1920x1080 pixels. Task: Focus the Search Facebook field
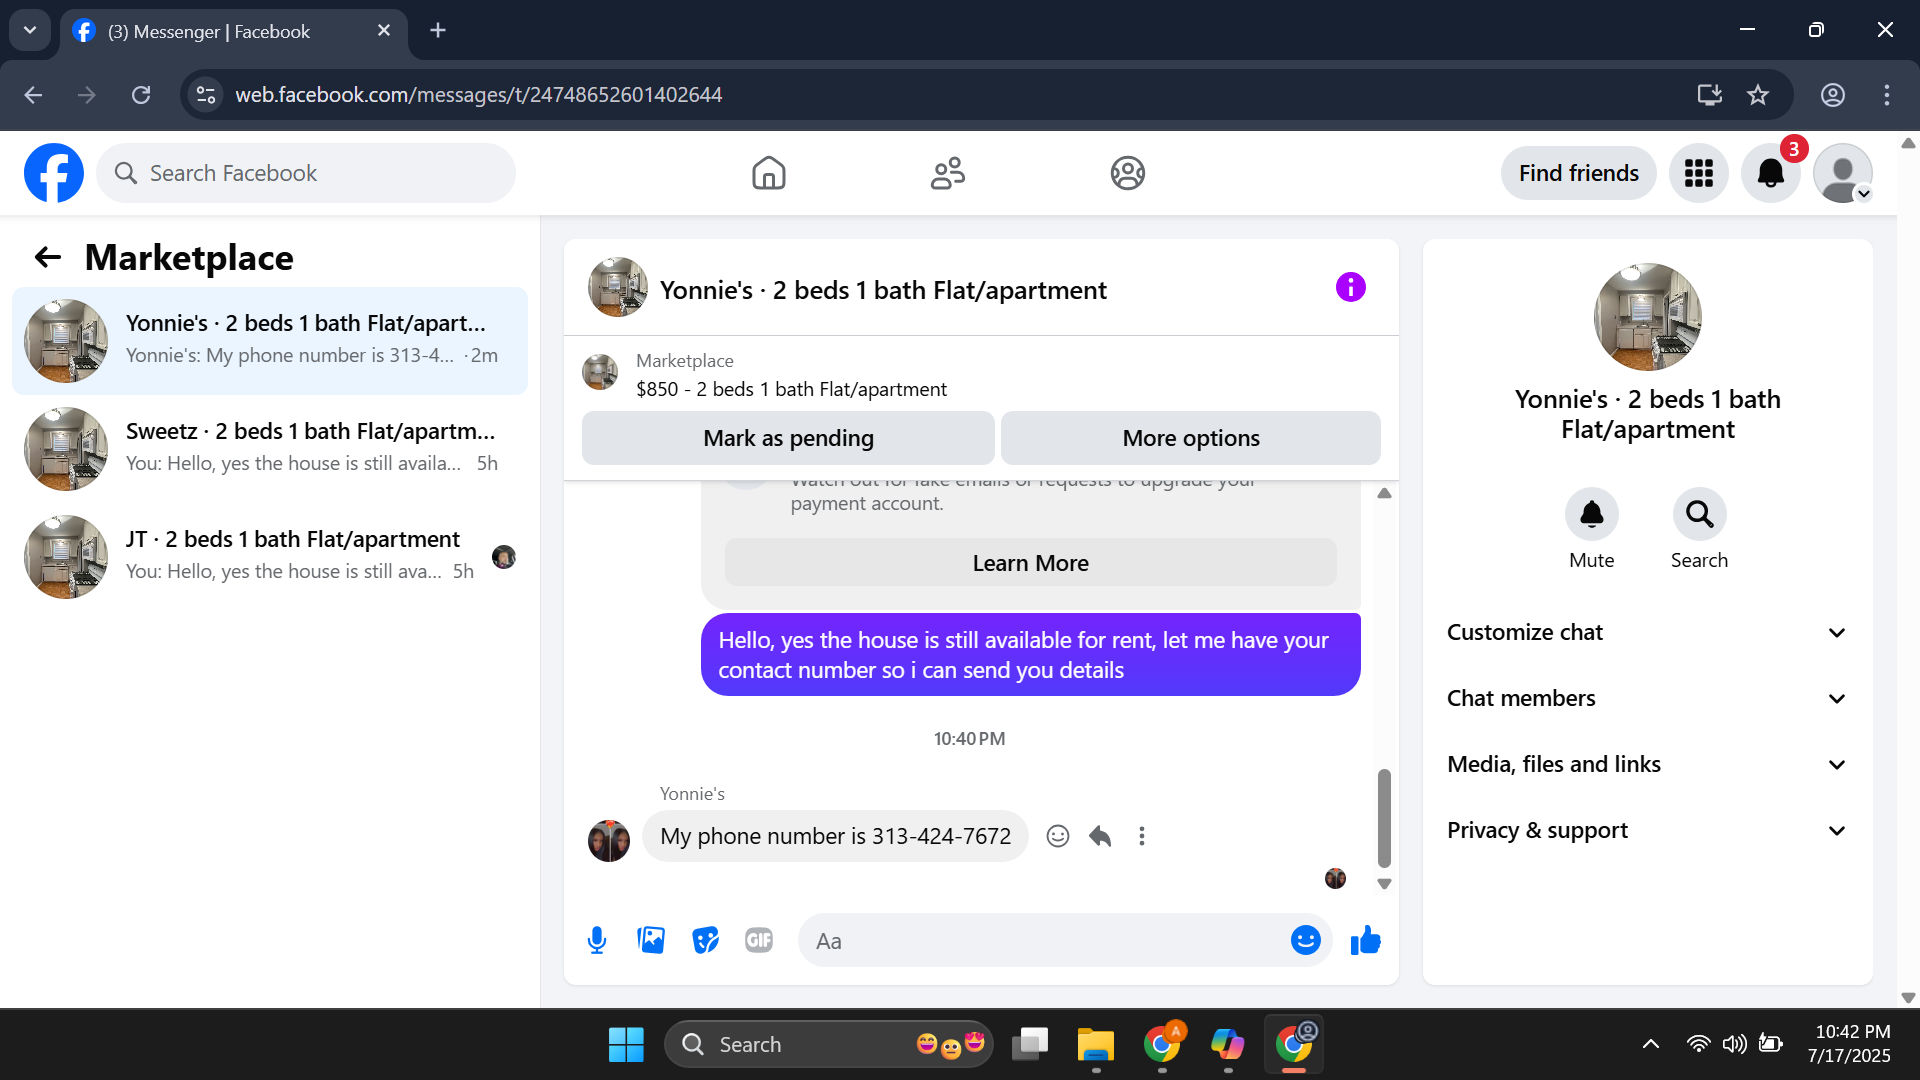click(x=306, y=173)
